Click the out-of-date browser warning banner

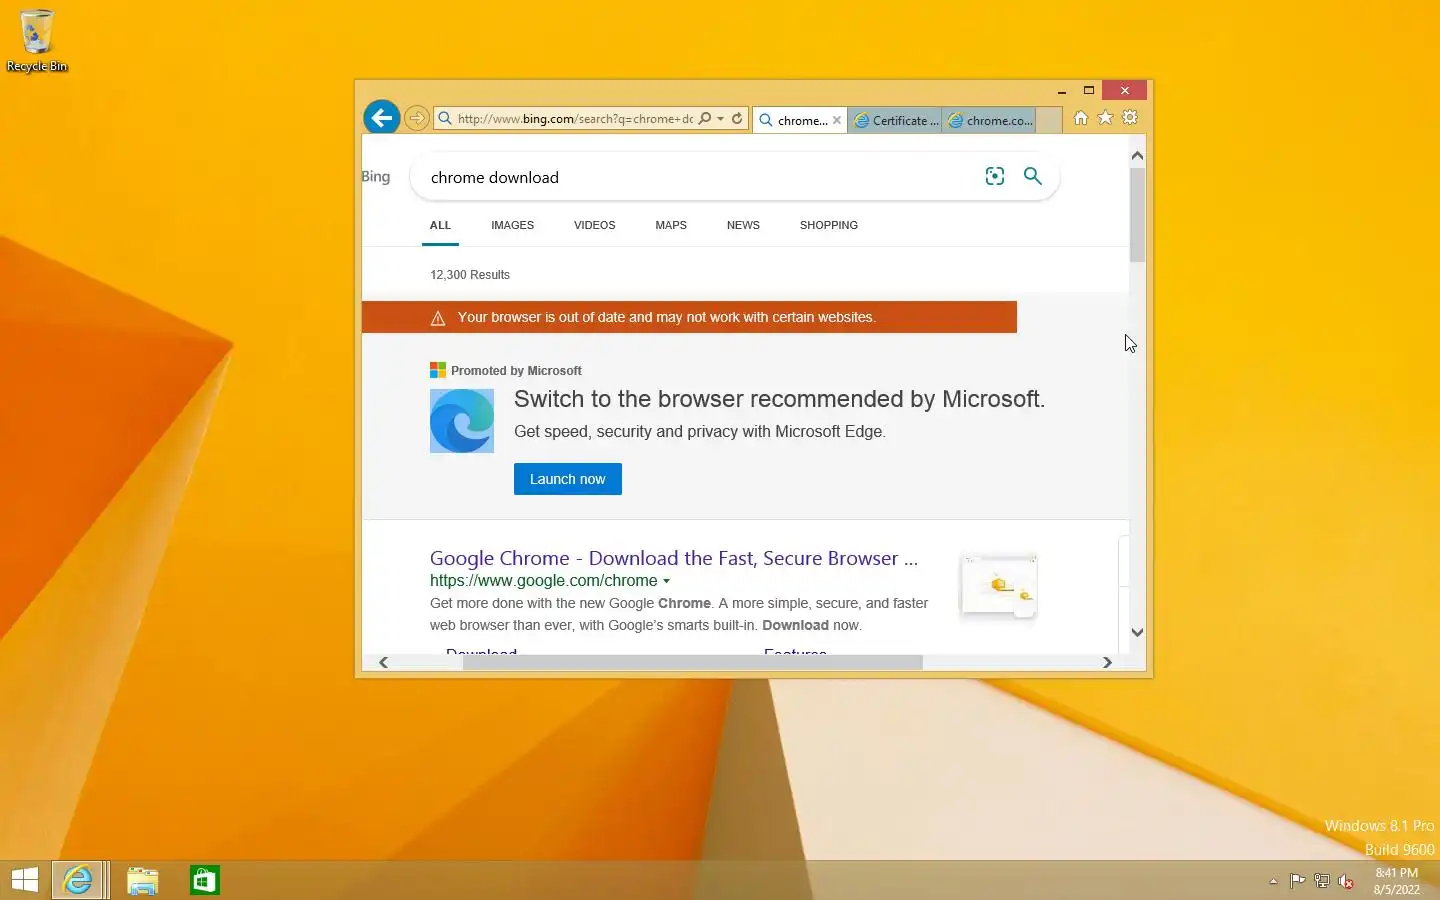[689, 317]
